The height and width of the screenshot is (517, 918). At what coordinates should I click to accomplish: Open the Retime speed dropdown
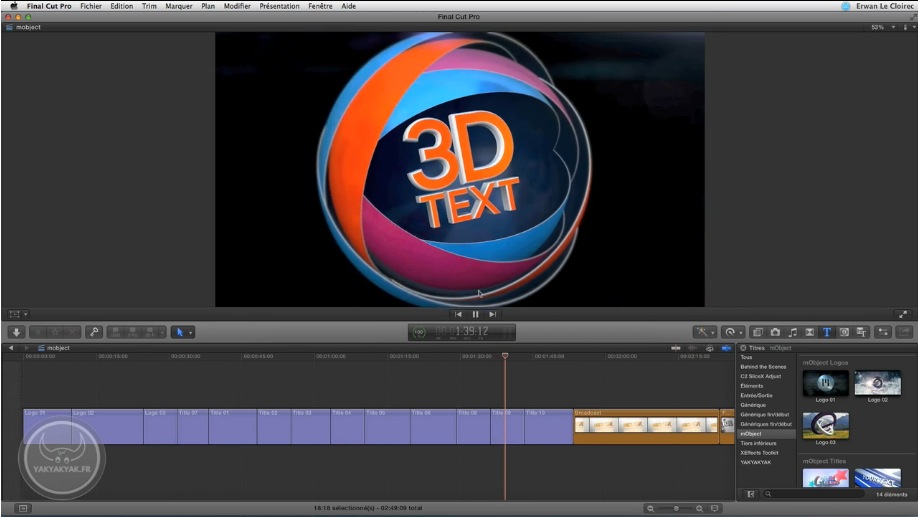(733, 332)
